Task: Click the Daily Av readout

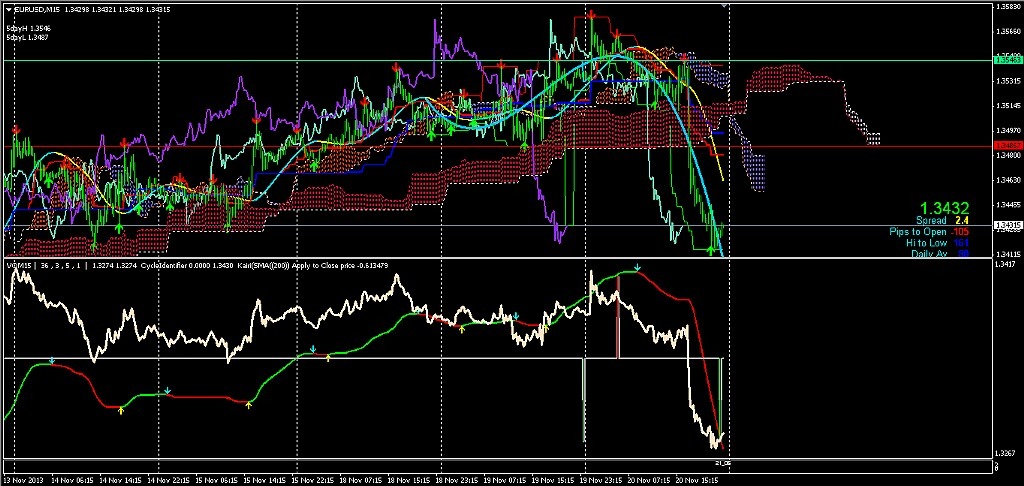Action: pos(940,253)
